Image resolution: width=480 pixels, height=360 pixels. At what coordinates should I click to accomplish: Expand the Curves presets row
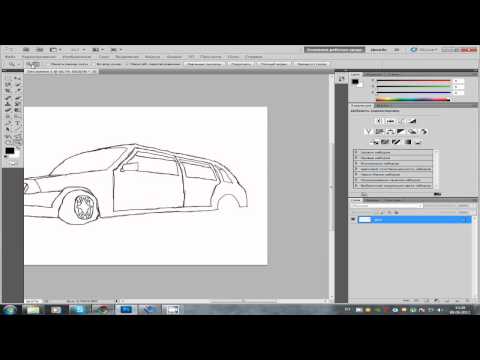click(356, 158)
